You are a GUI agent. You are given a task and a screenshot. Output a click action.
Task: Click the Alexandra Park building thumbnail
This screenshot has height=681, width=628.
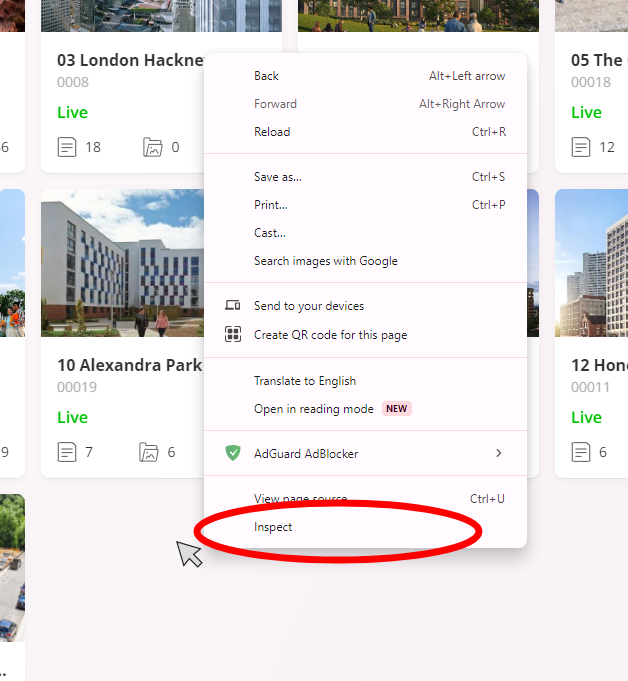pyautogui.click(x=122, y=263)
